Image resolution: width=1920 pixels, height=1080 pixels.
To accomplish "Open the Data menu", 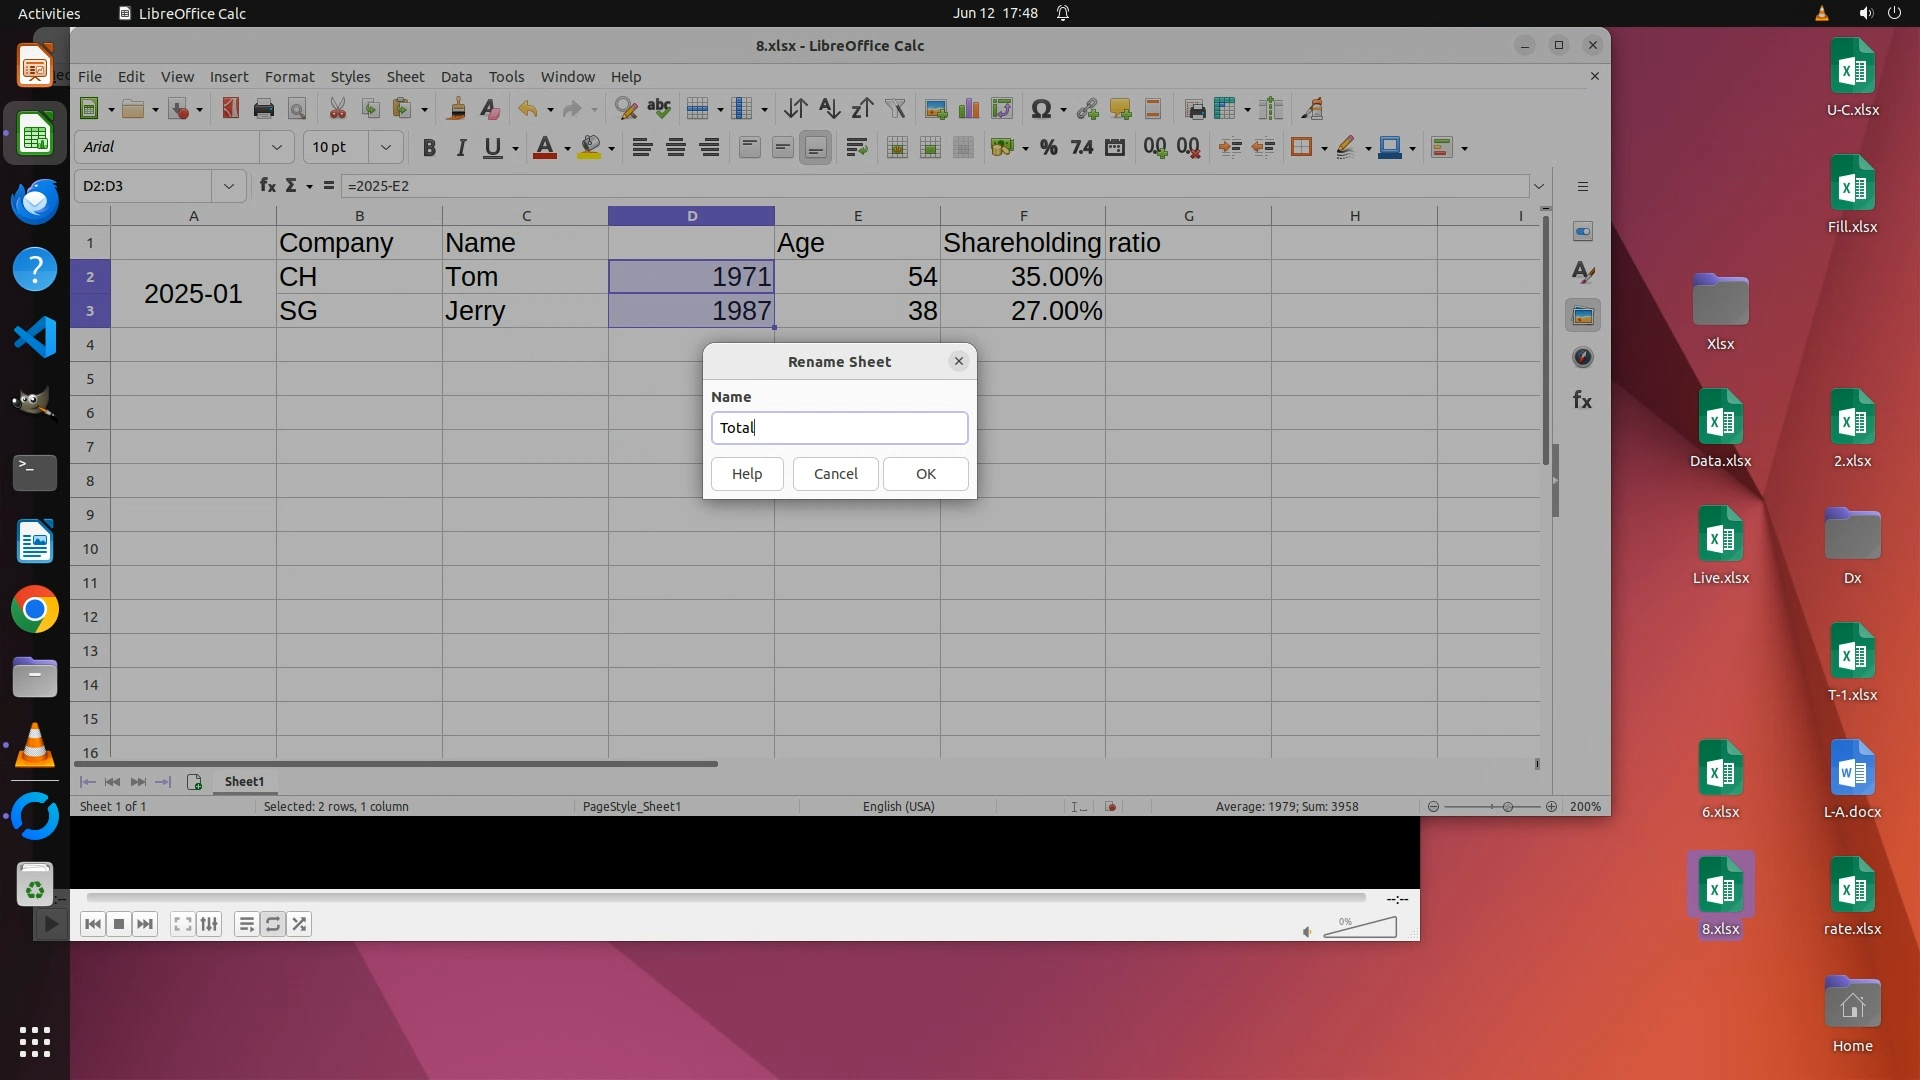I will [456, 77].
